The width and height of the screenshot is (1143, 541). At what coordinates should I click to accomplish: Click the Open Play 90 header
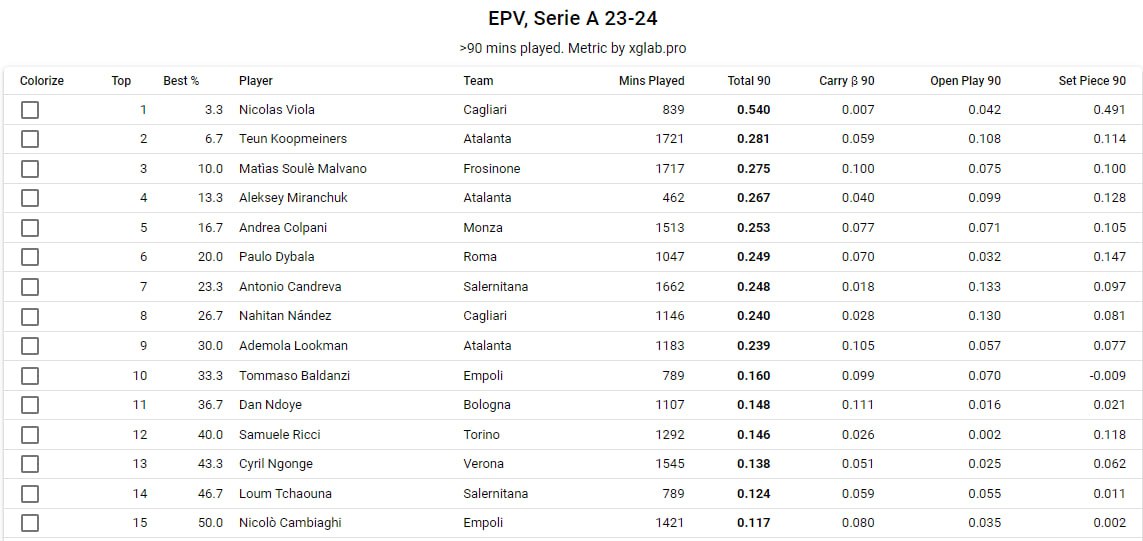coord(965,81)
